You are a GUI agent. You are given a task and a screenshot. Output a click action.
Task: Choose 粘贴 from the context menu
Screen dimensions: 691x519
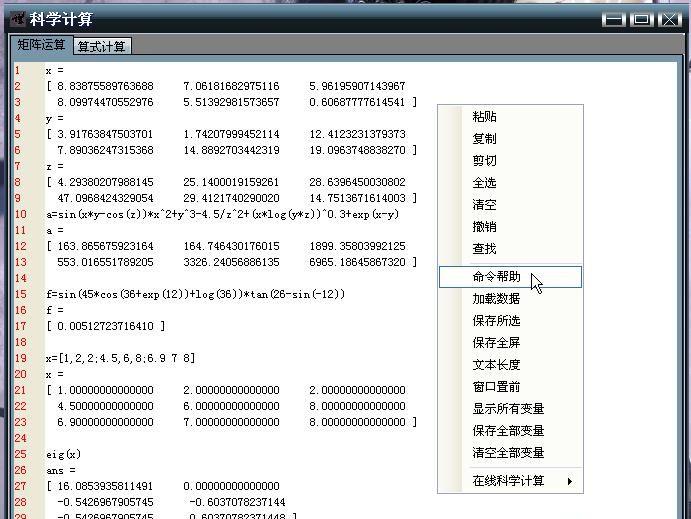tap(484, 117)
